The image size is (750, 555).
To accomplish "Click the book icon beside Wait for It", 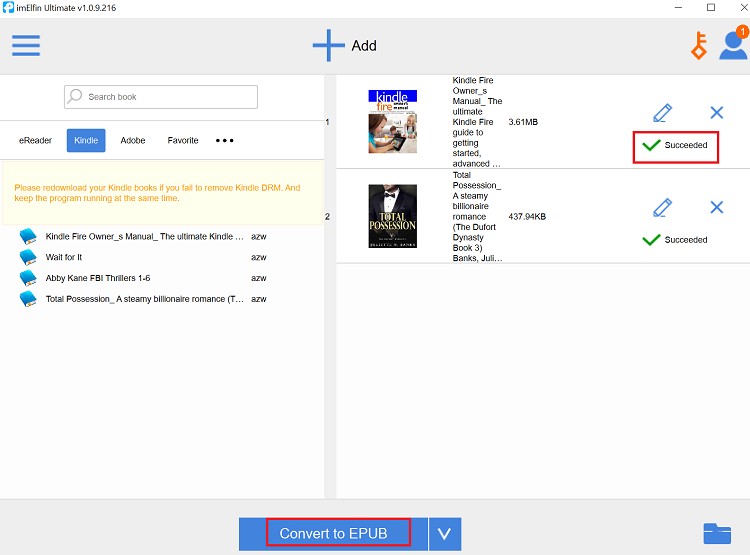I will [28, 257].
